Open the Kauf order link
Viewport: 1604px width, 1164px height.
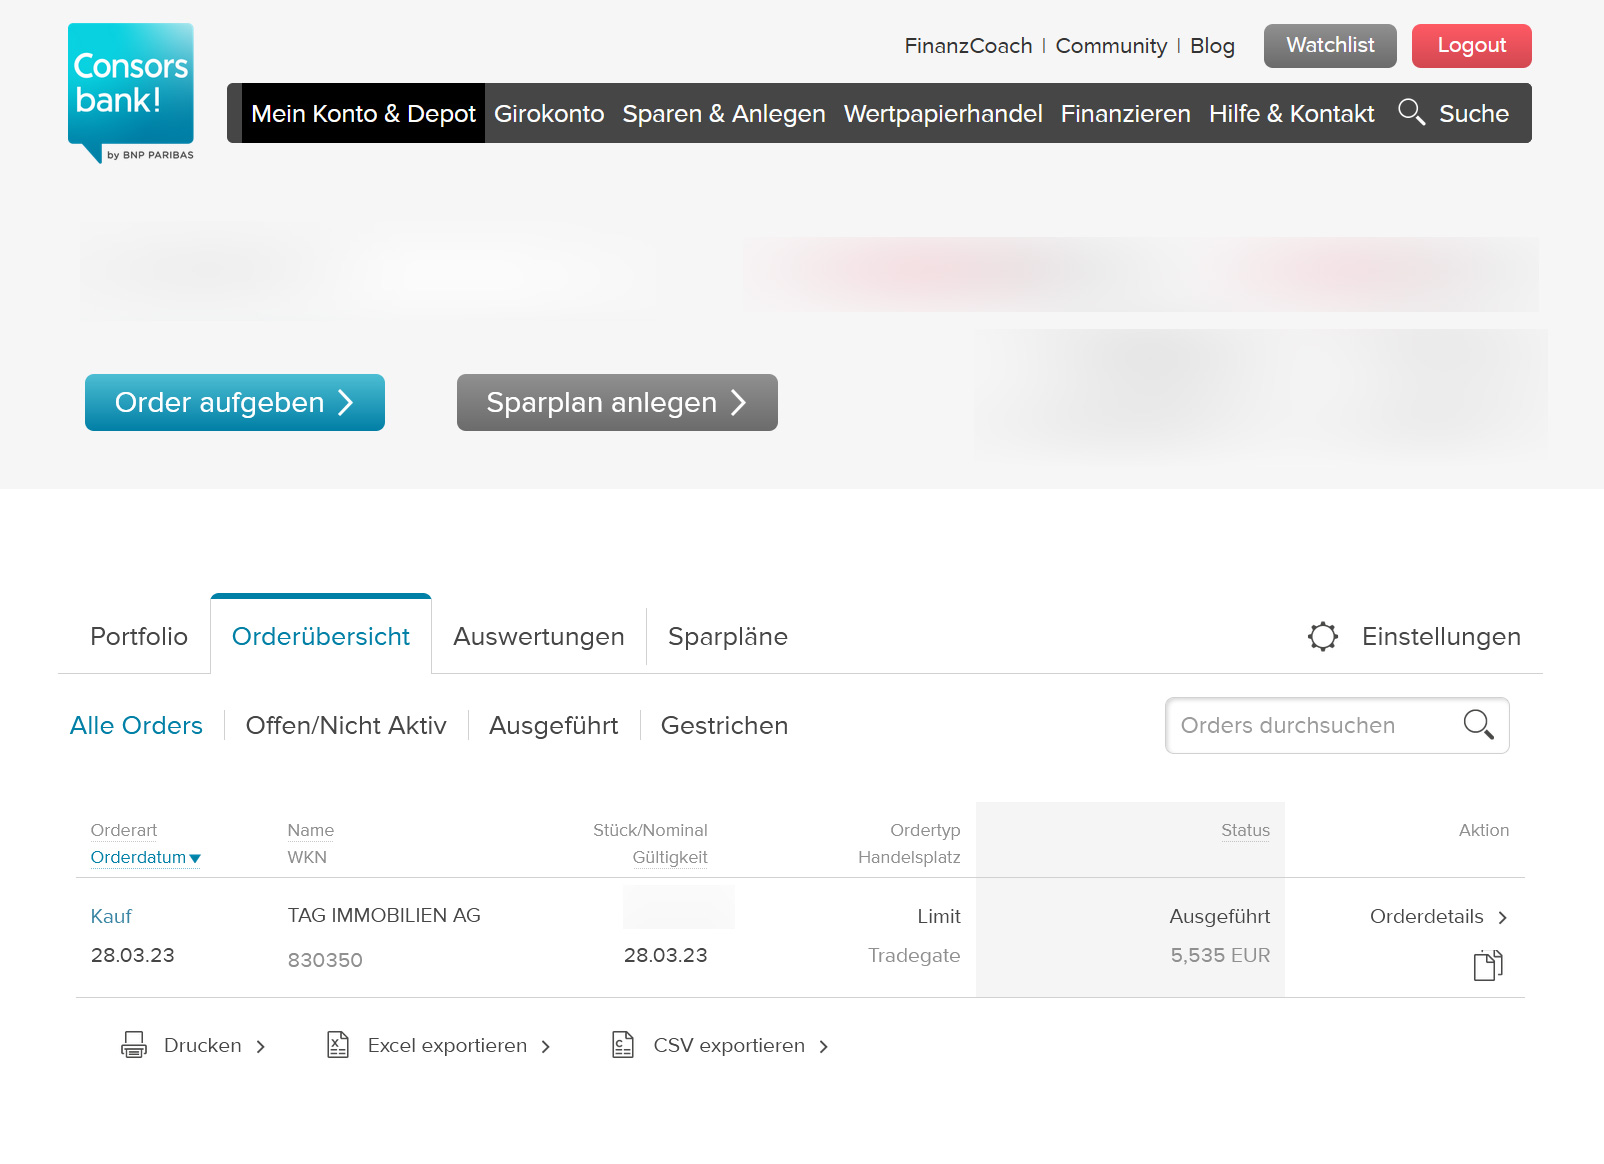pyautogui.click(x=111, y=917)
